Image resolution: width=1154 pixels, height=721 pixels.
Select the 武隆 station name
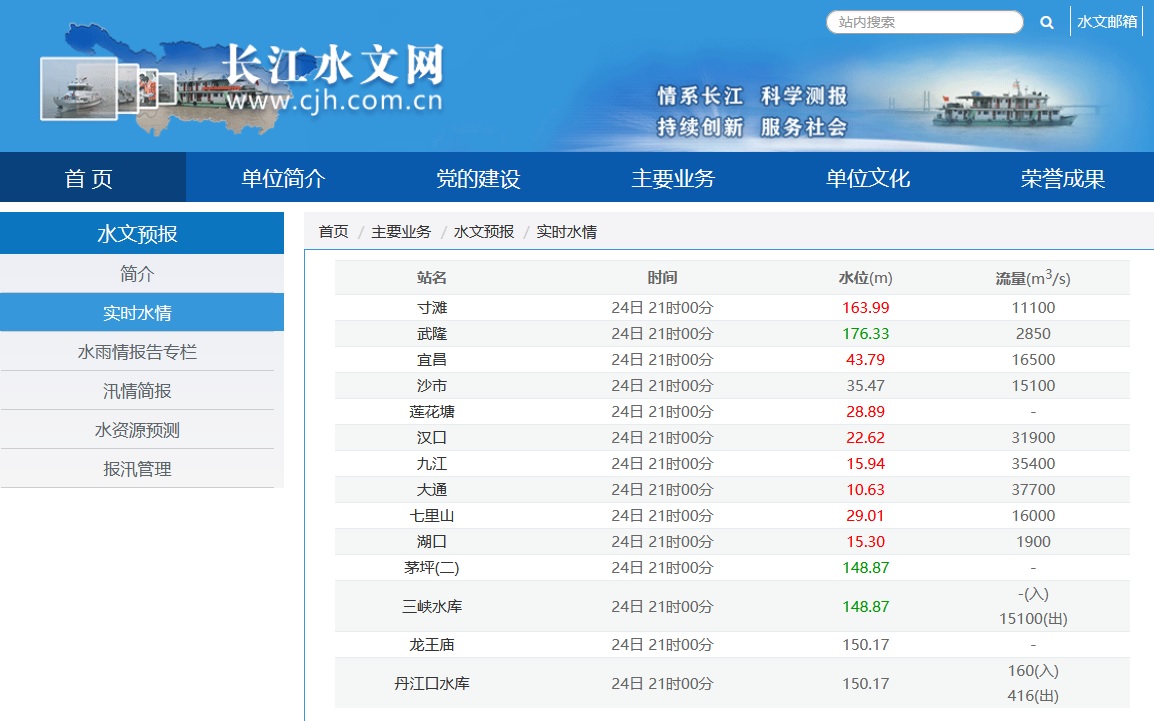pos(432,333)
